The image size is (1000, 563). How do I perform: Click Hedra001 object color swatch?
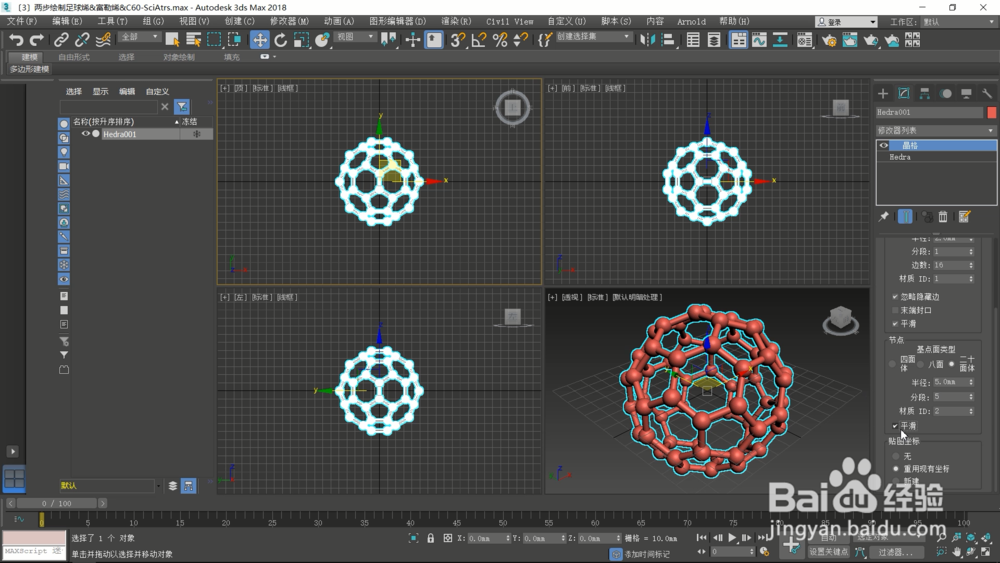(992, 112)
